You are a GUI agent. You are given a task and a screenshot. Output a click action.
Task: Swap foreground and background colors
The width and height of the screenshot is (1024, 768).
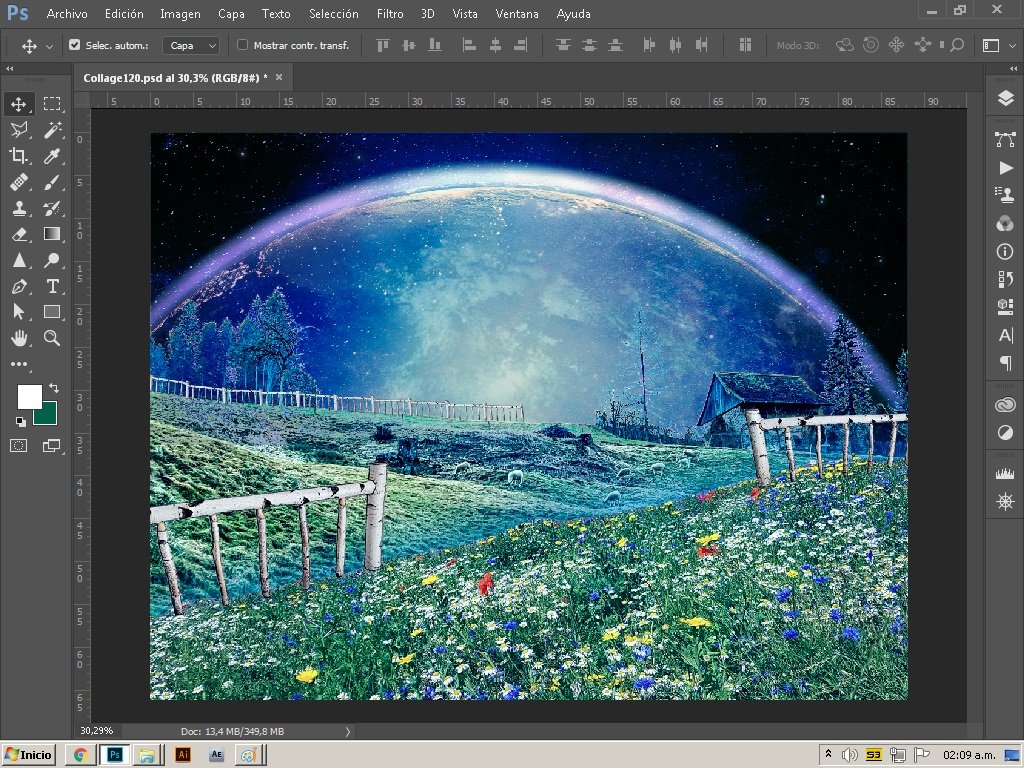coord(54,388)
